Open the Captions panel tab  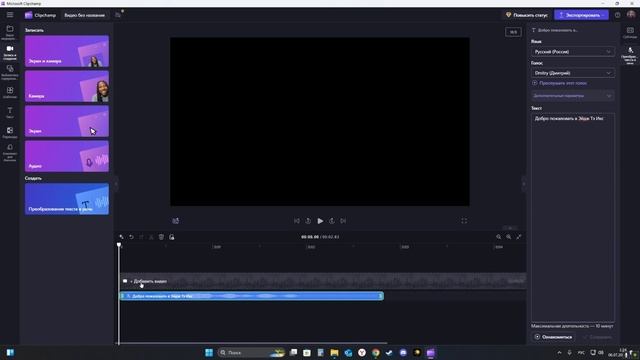[630, 33]
